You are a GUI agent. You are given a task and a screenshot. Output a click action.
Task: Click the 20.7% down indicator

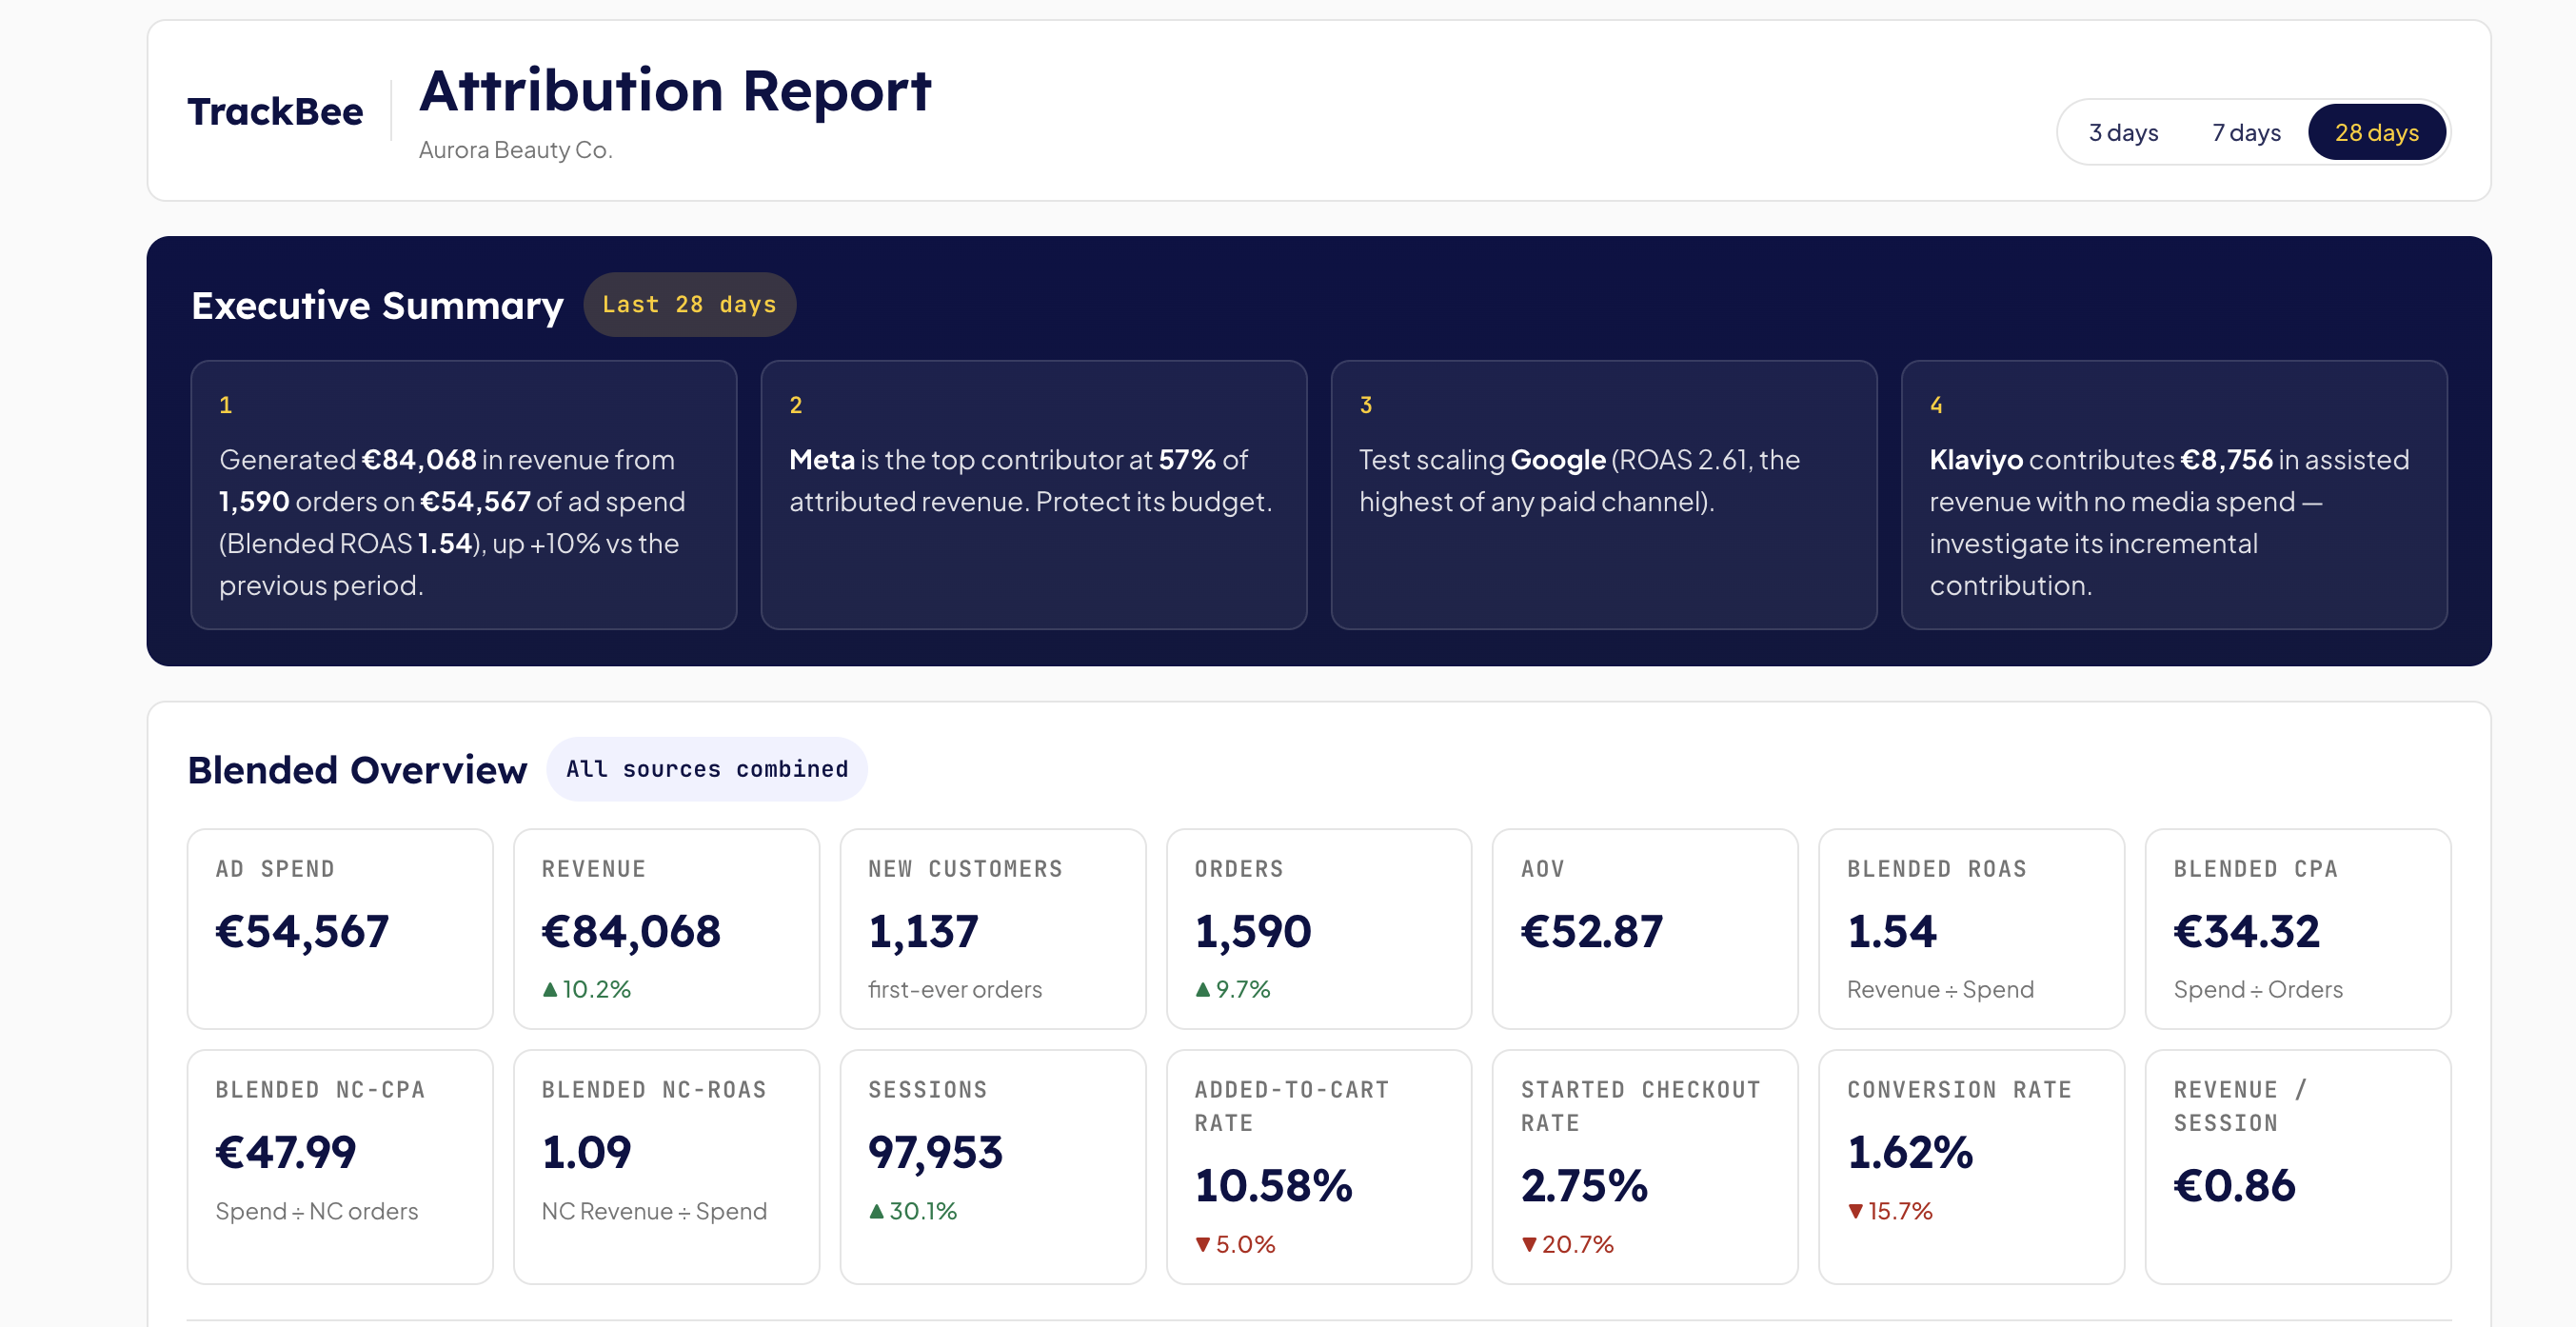[1567, 1244]
